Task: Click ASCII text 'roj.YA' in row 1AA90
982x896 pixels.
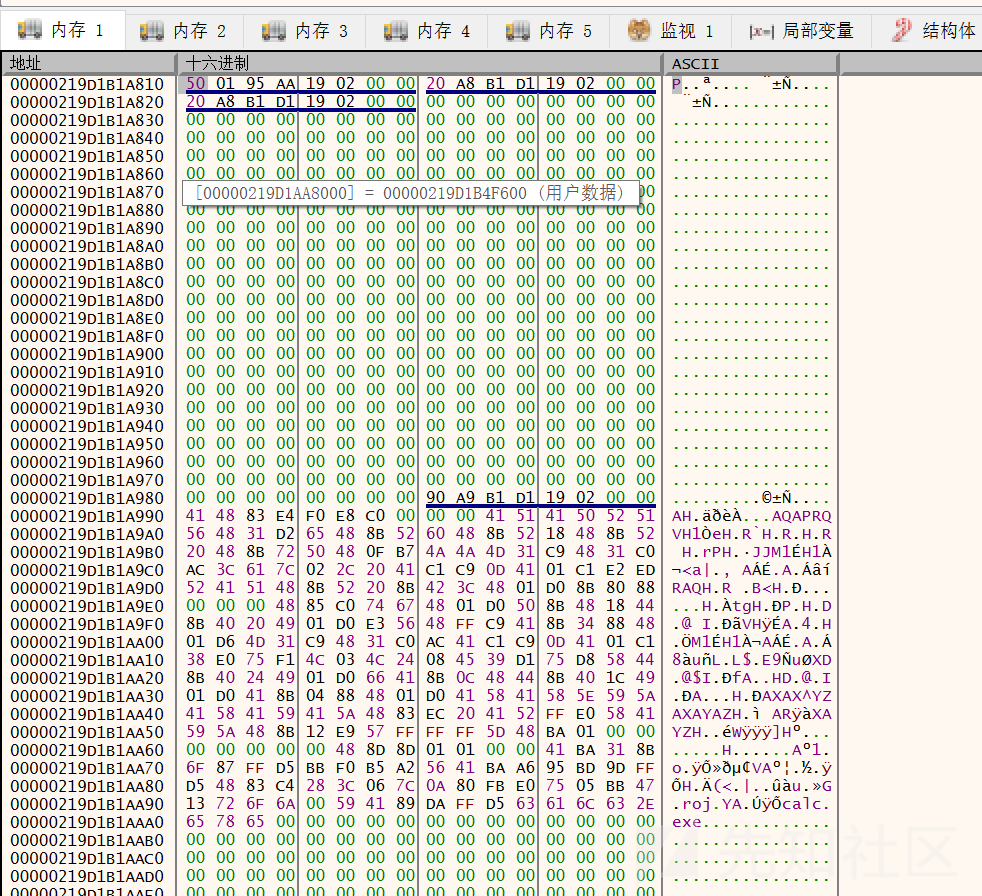Action: click(712, 804)
